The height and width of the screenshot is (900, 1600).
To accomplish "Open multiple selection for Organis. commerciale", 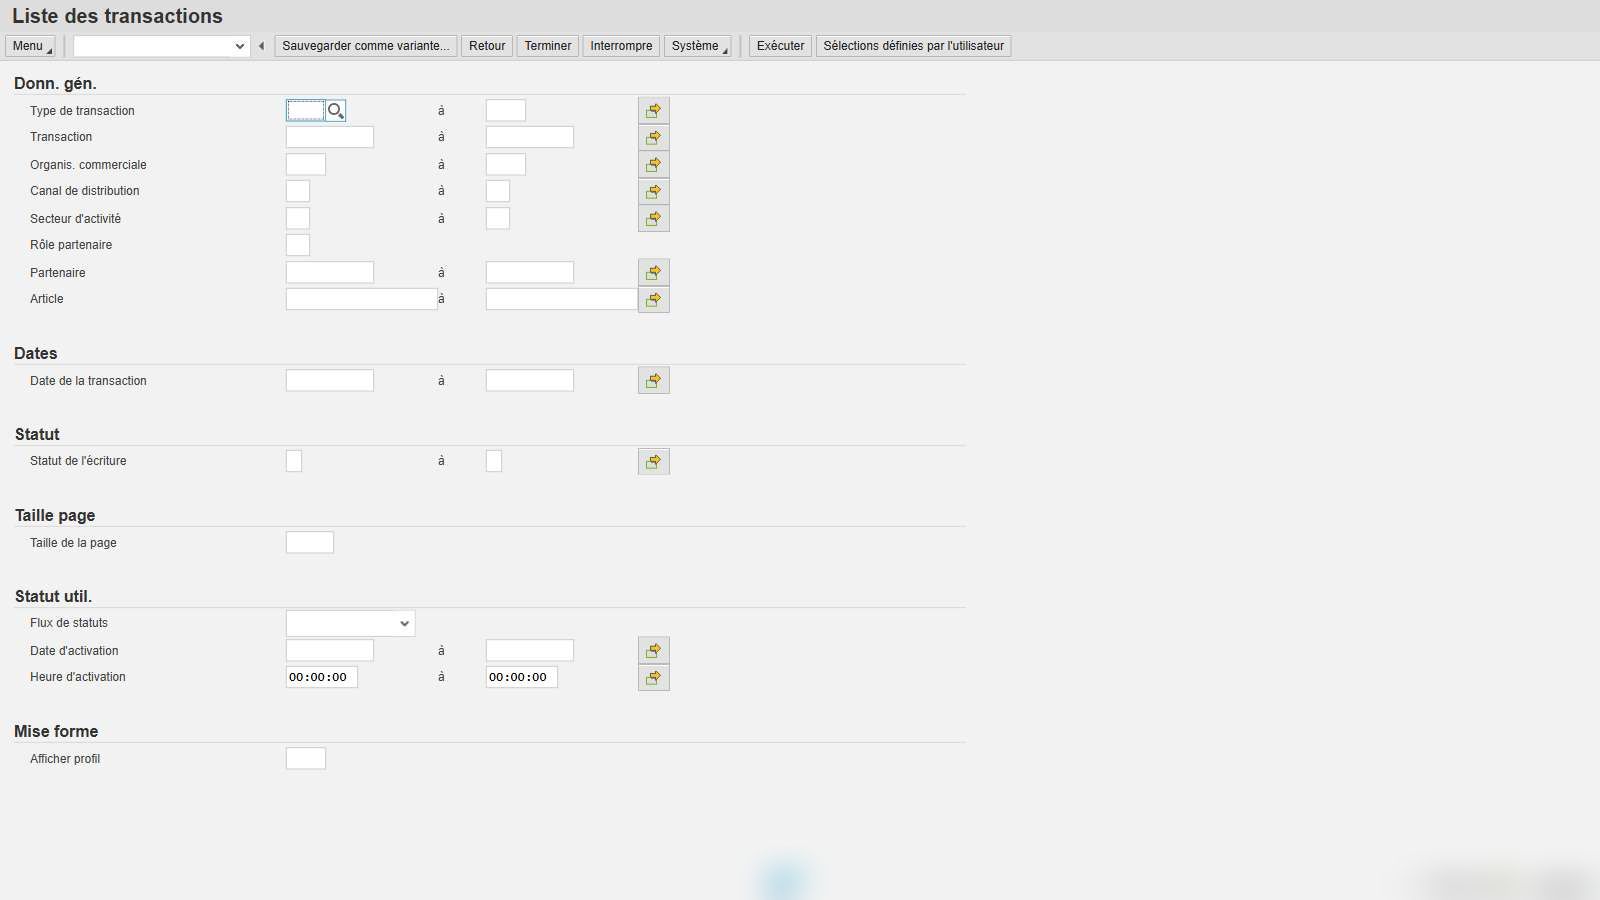I will click(x=654, y=164).
